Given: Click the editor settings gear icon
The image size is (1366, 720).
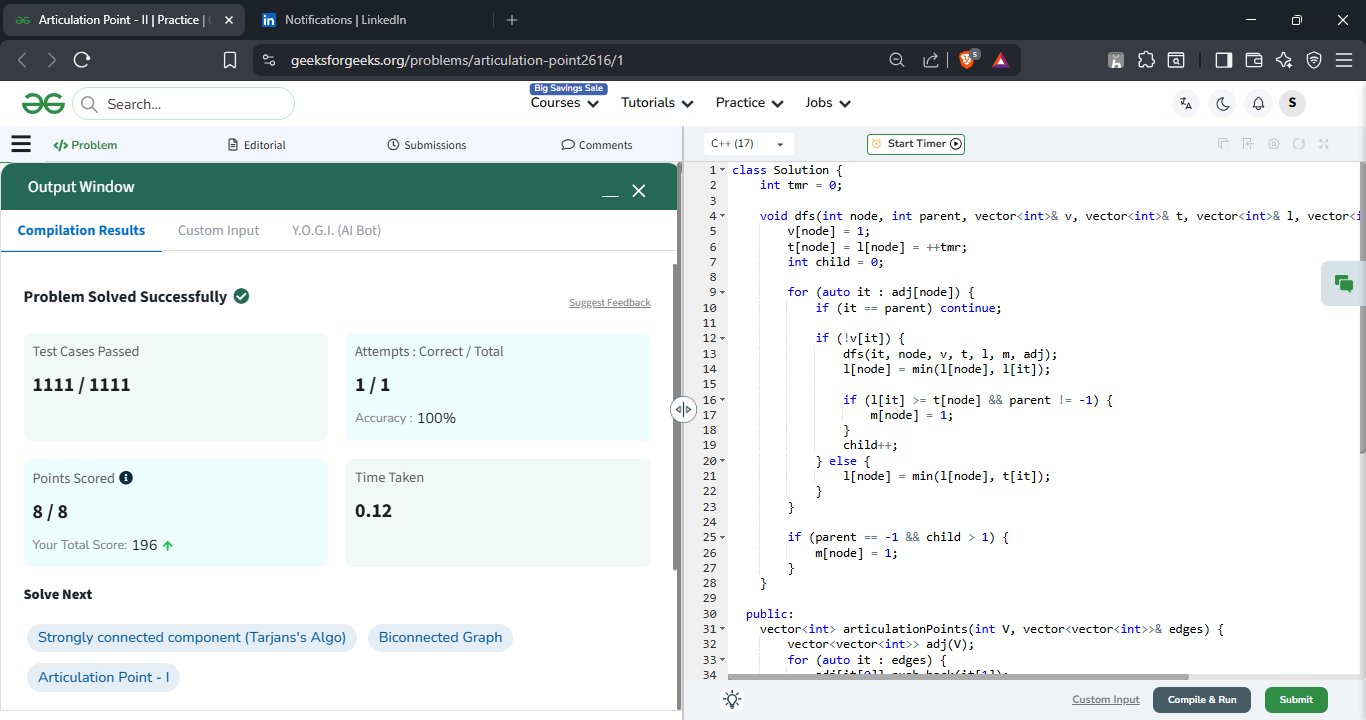Looking at the screenshot, I should 1273,144.
